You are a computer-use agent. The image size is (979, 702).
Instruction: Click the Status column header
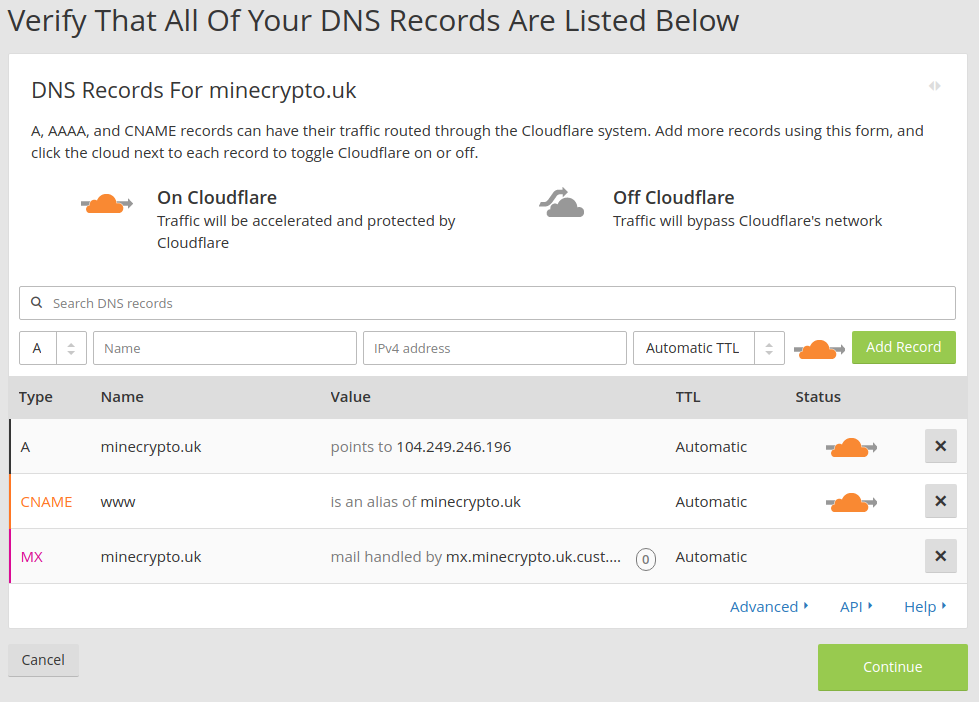coord(818,397)
